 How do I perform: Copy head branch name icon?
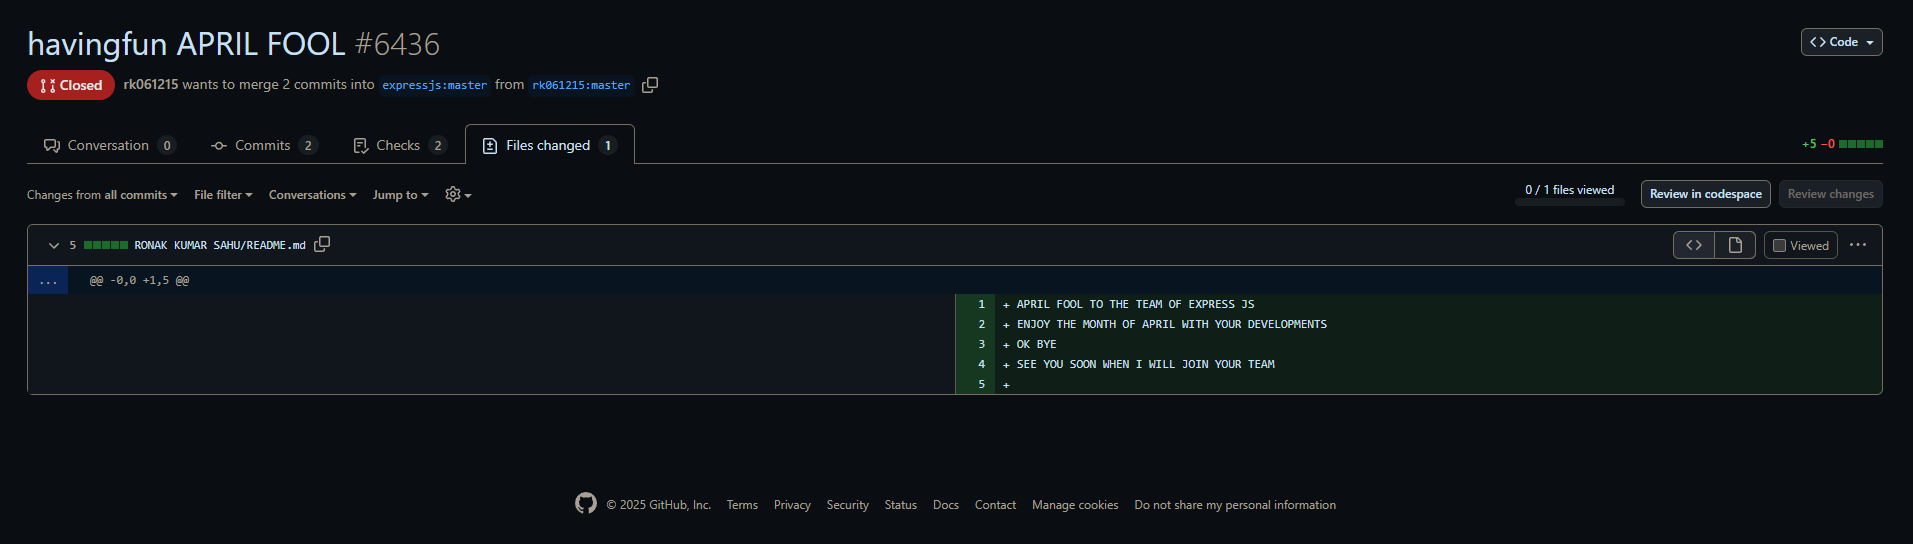coord(650,85)
